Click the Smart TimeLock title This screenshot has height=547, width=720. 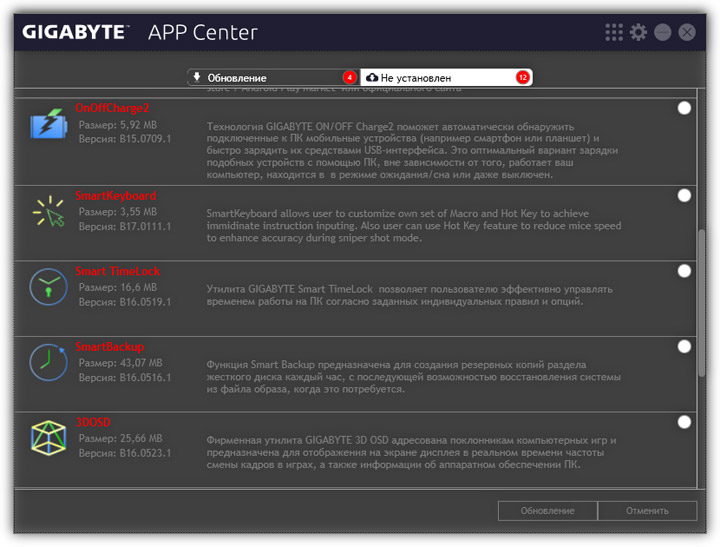(118, 271)
